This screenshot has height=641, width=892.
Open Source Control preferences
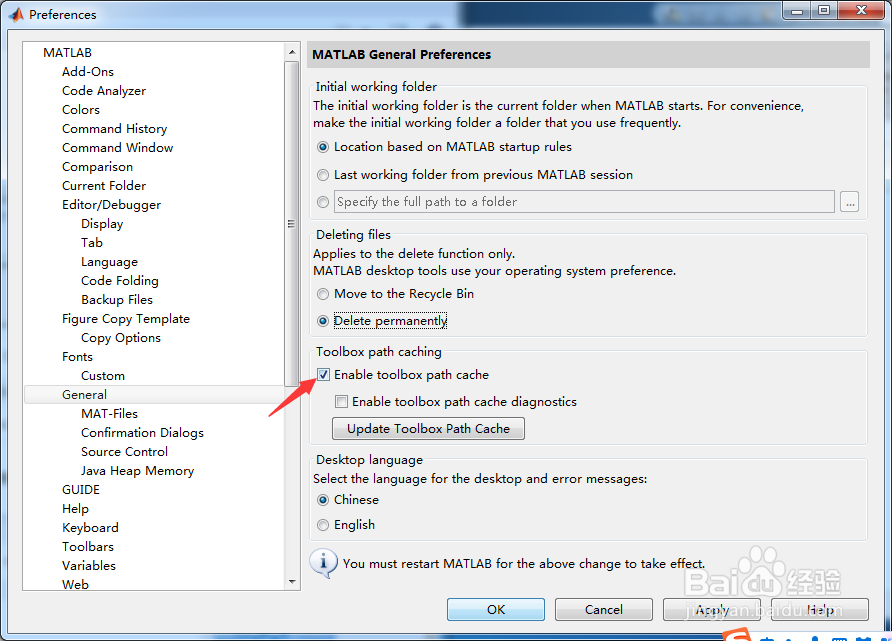click(124, 452)
